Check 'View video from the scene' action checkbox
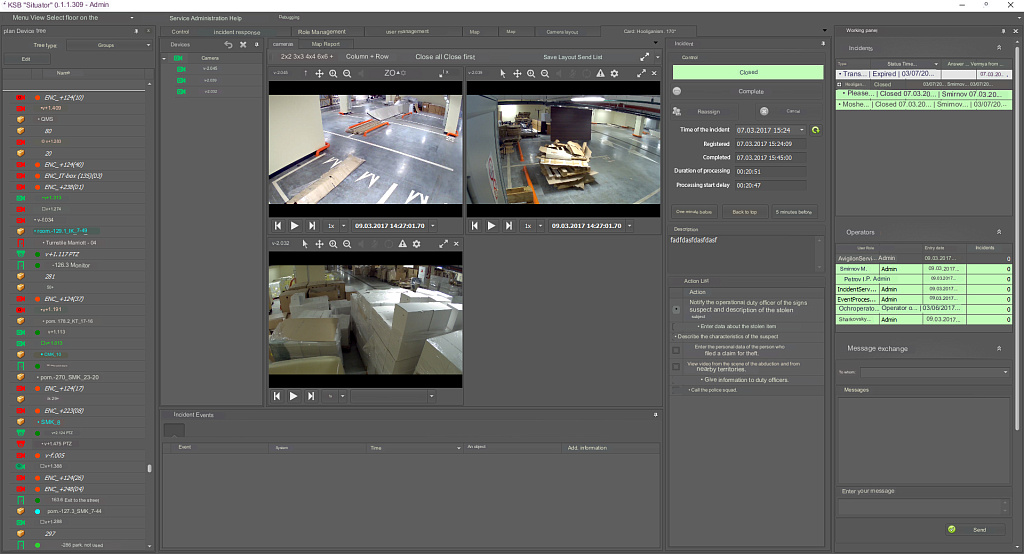 (676, 365)
